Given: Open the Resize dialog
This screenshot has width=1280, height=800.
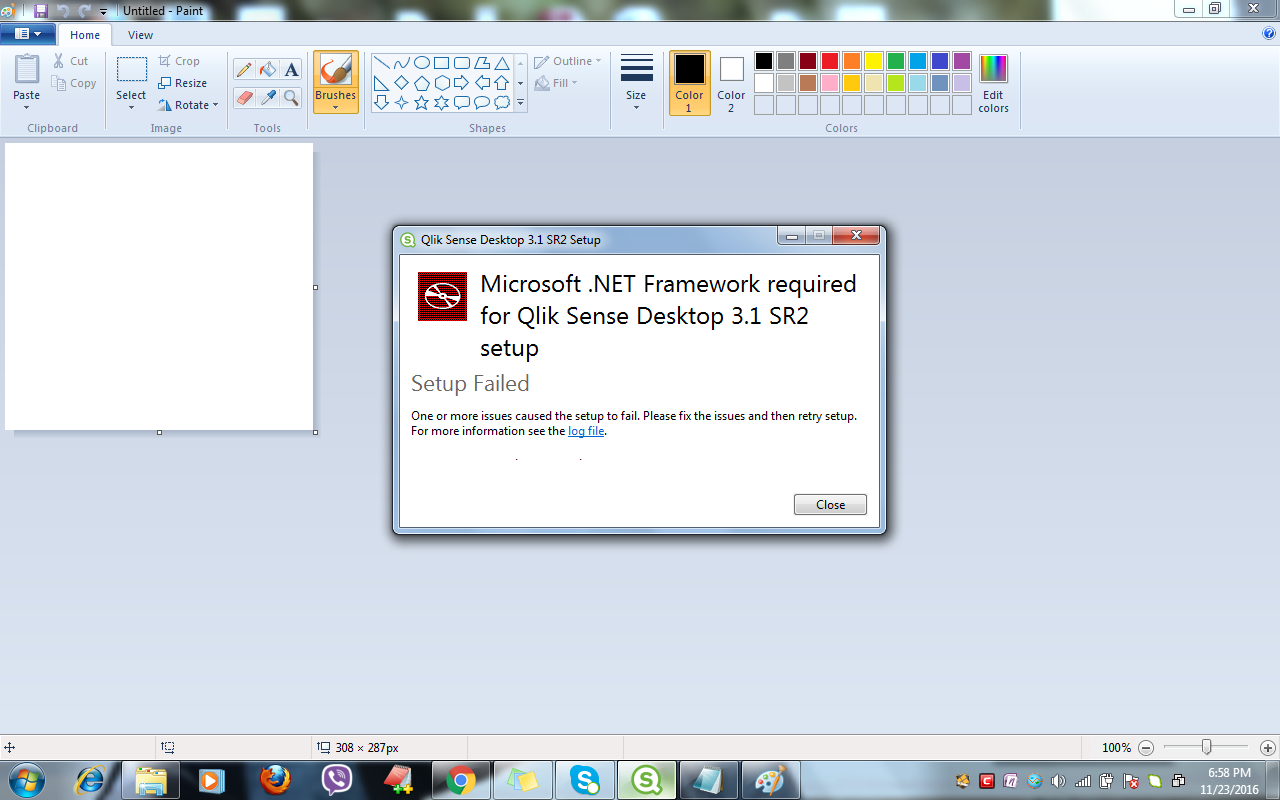Looking at the screenshot, I should 183,83.
